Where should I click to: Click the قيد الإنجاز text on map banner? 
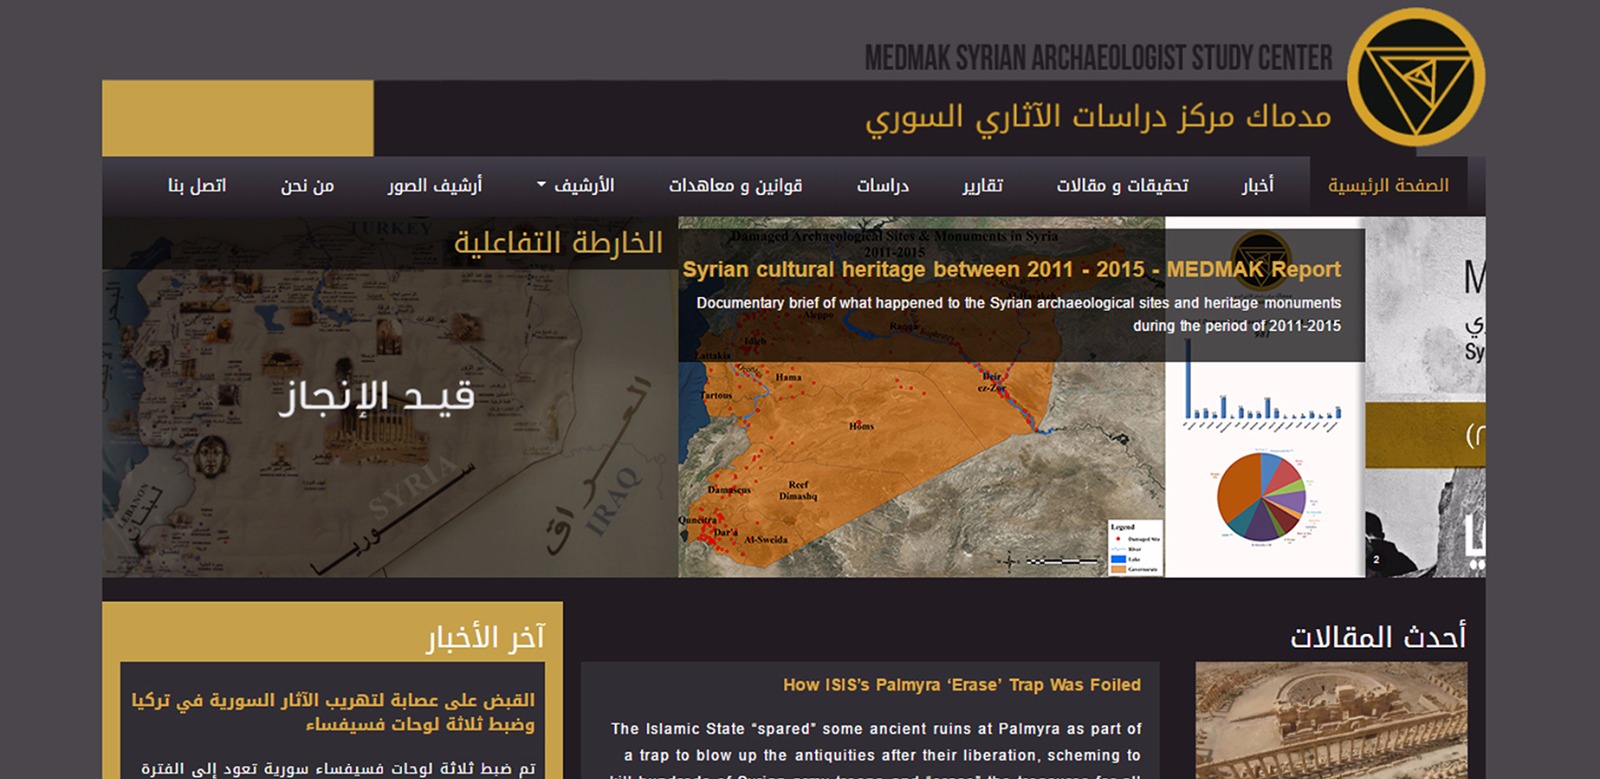[376, 397]
